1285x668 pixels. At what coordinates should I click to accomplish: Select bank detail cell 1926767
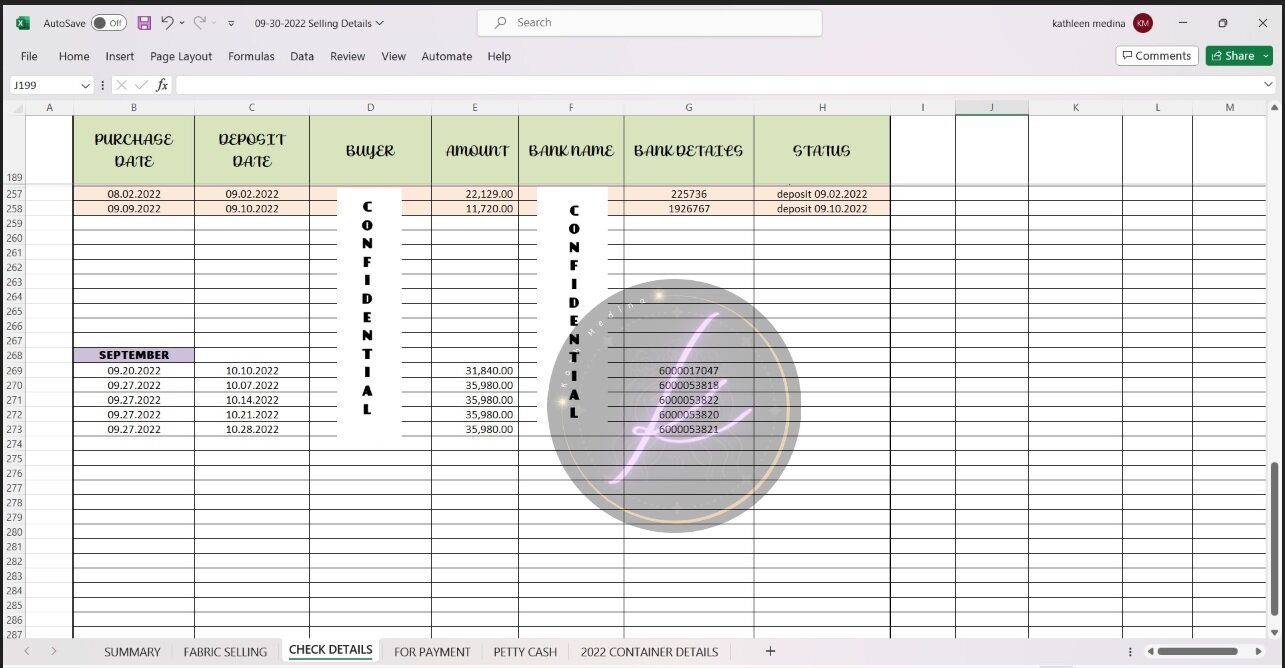(689, 209)
